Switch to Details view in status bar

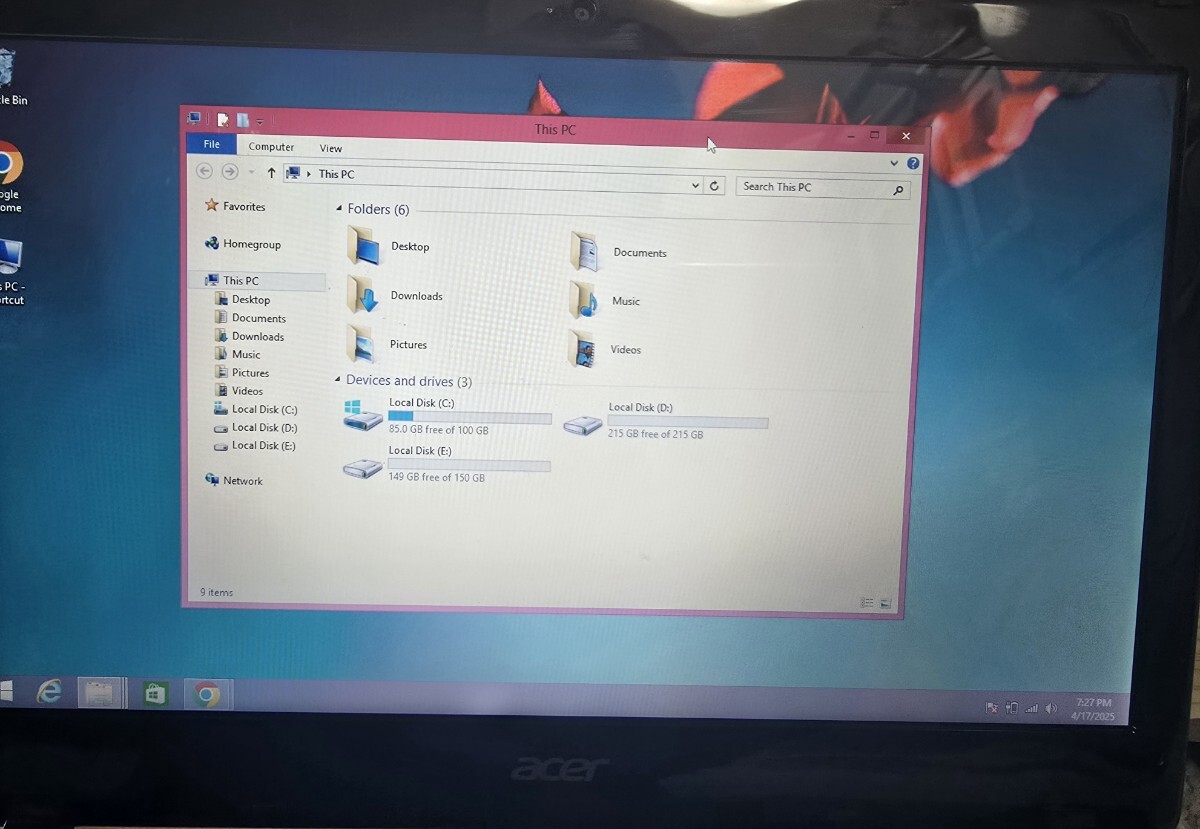[x=867, y=603]
